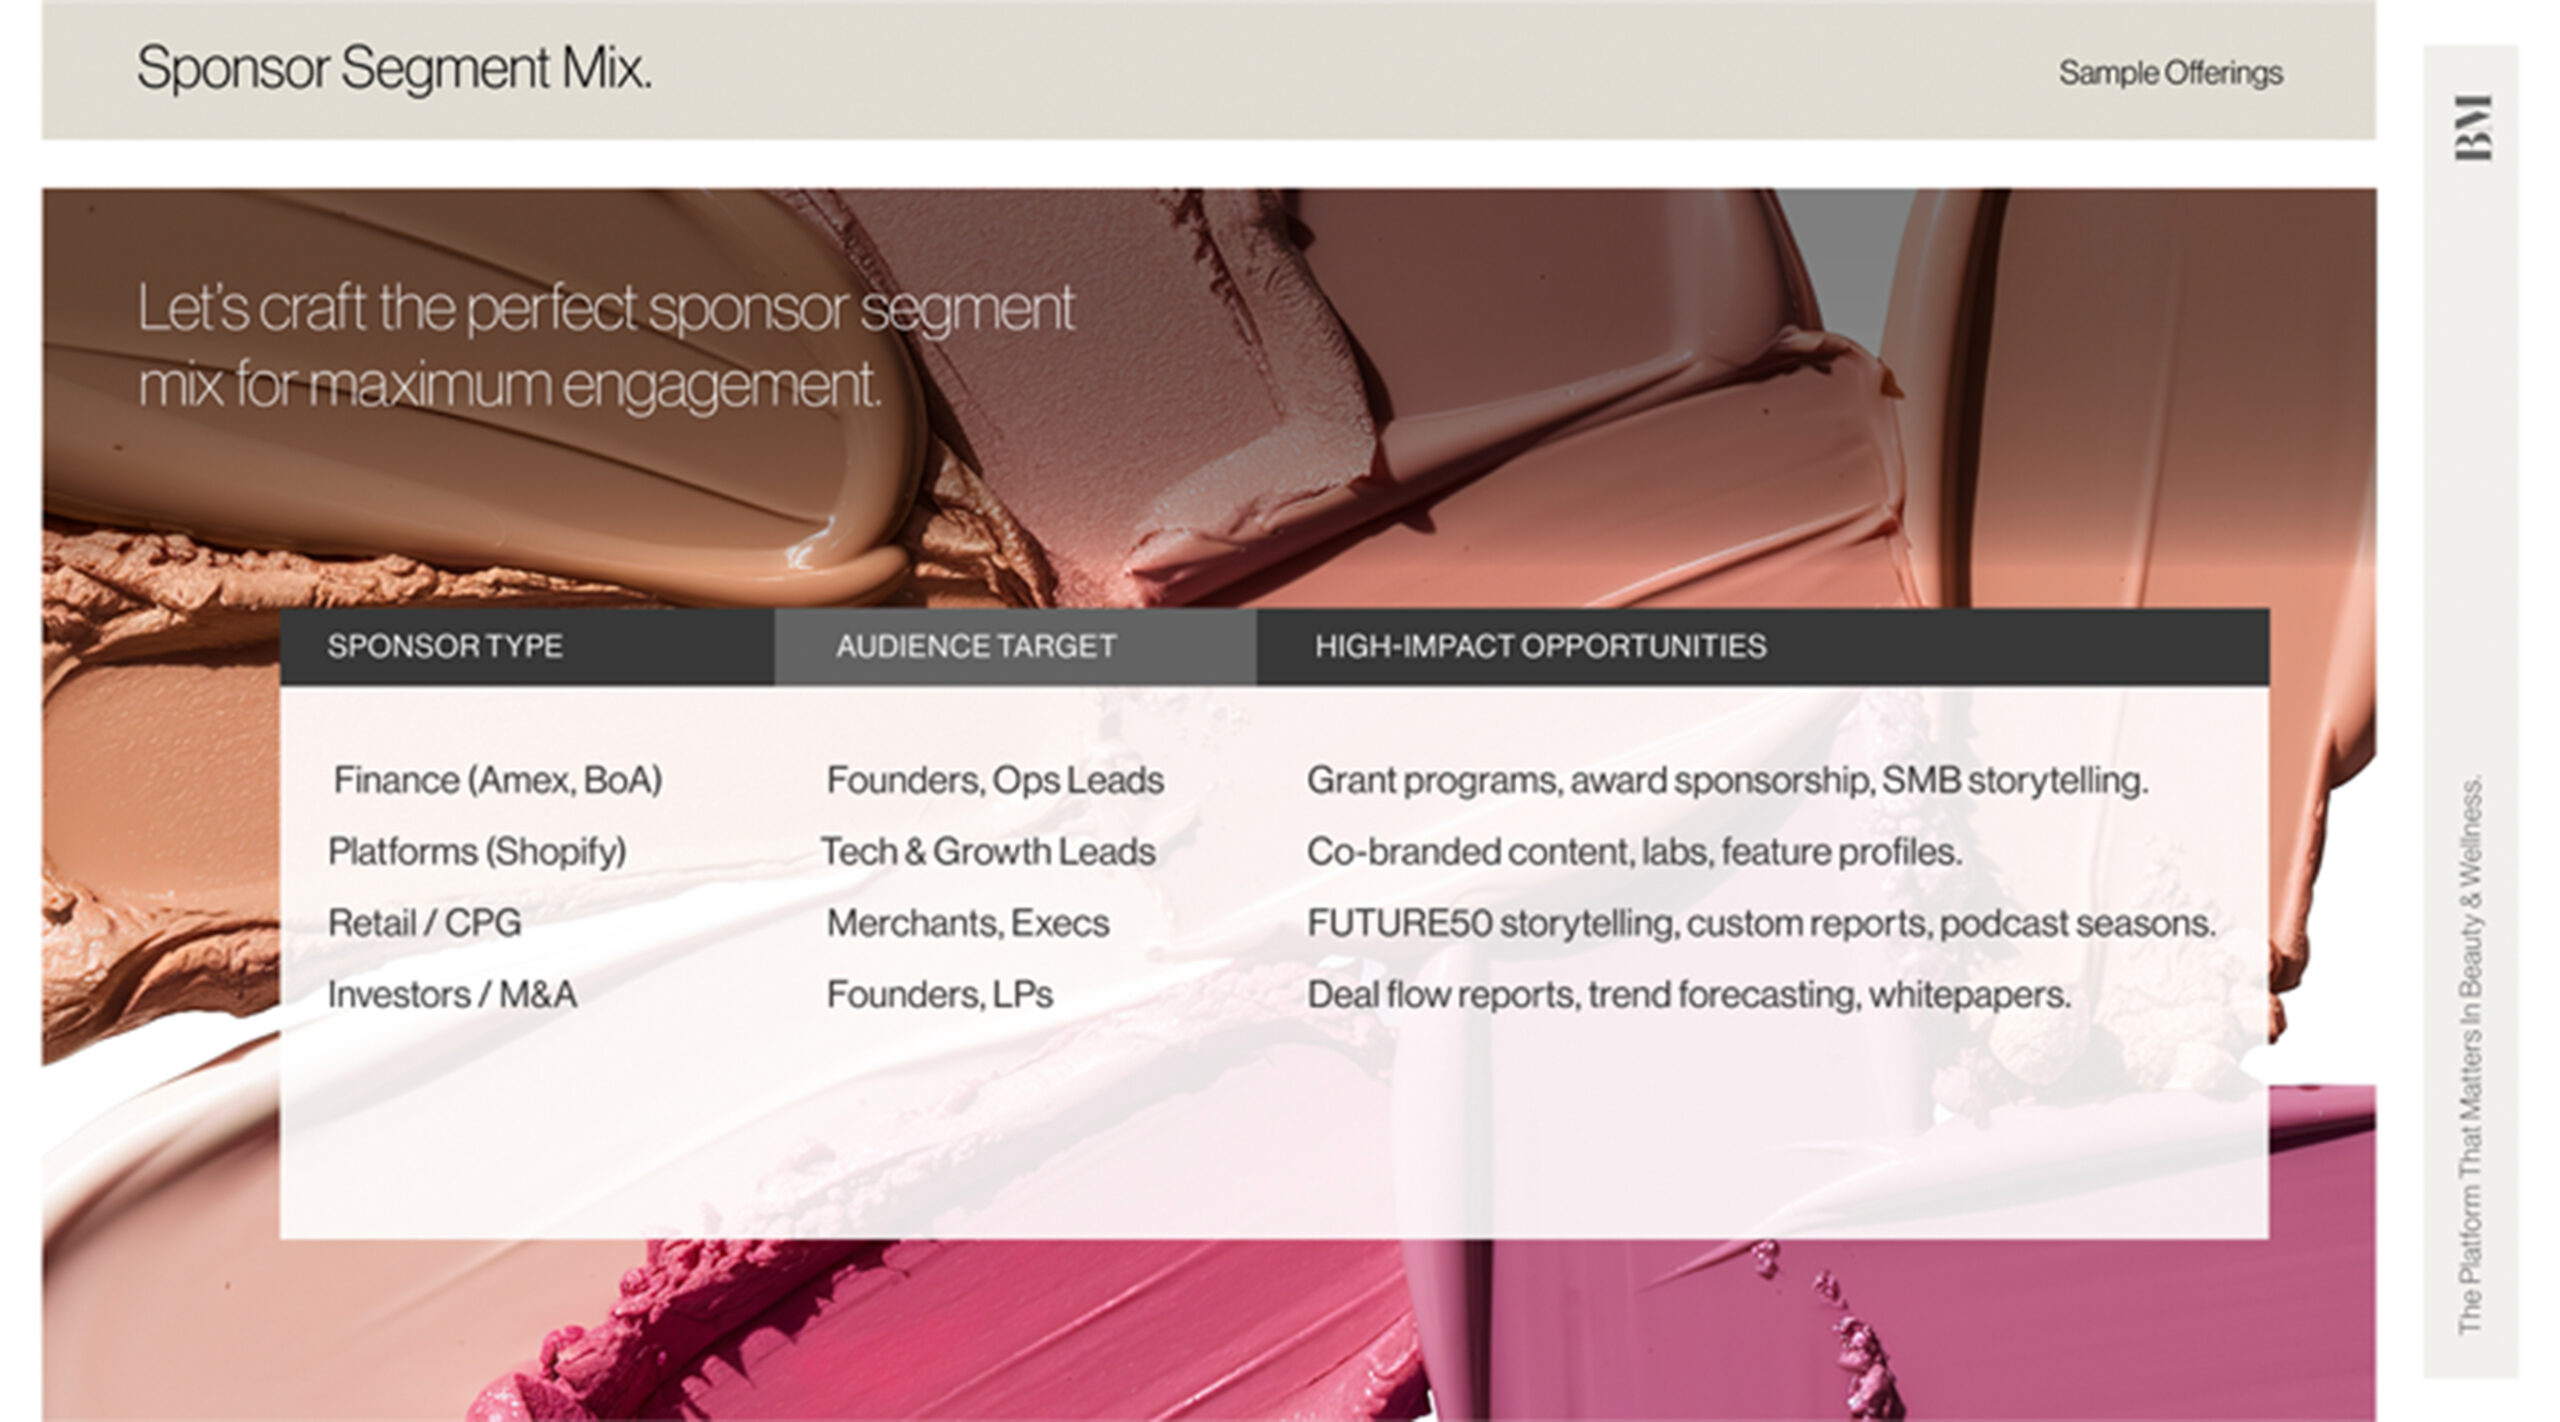Click Co-branded content, labs text
Image resolution: width=2560 pixels, height=1422 pixels.
tap(1634, 852)
